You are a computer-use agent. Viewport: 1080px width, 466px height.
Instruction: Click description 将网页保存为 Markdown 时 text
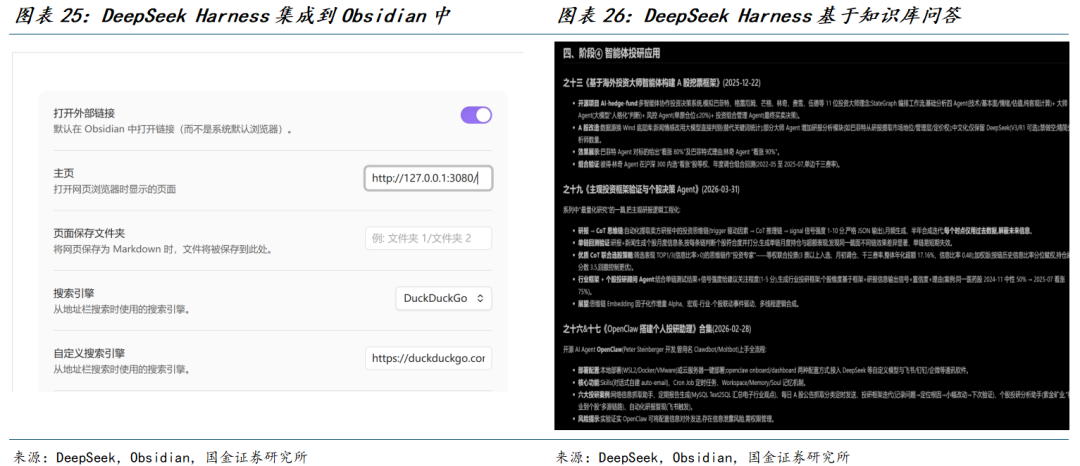pyautogui.click(x=163, y=248)
